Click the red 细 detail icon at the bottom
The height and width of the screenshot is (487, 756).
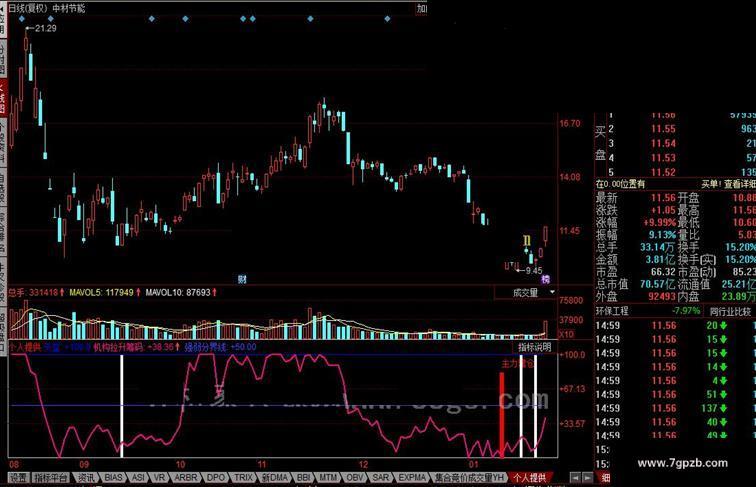click(606, 477)
